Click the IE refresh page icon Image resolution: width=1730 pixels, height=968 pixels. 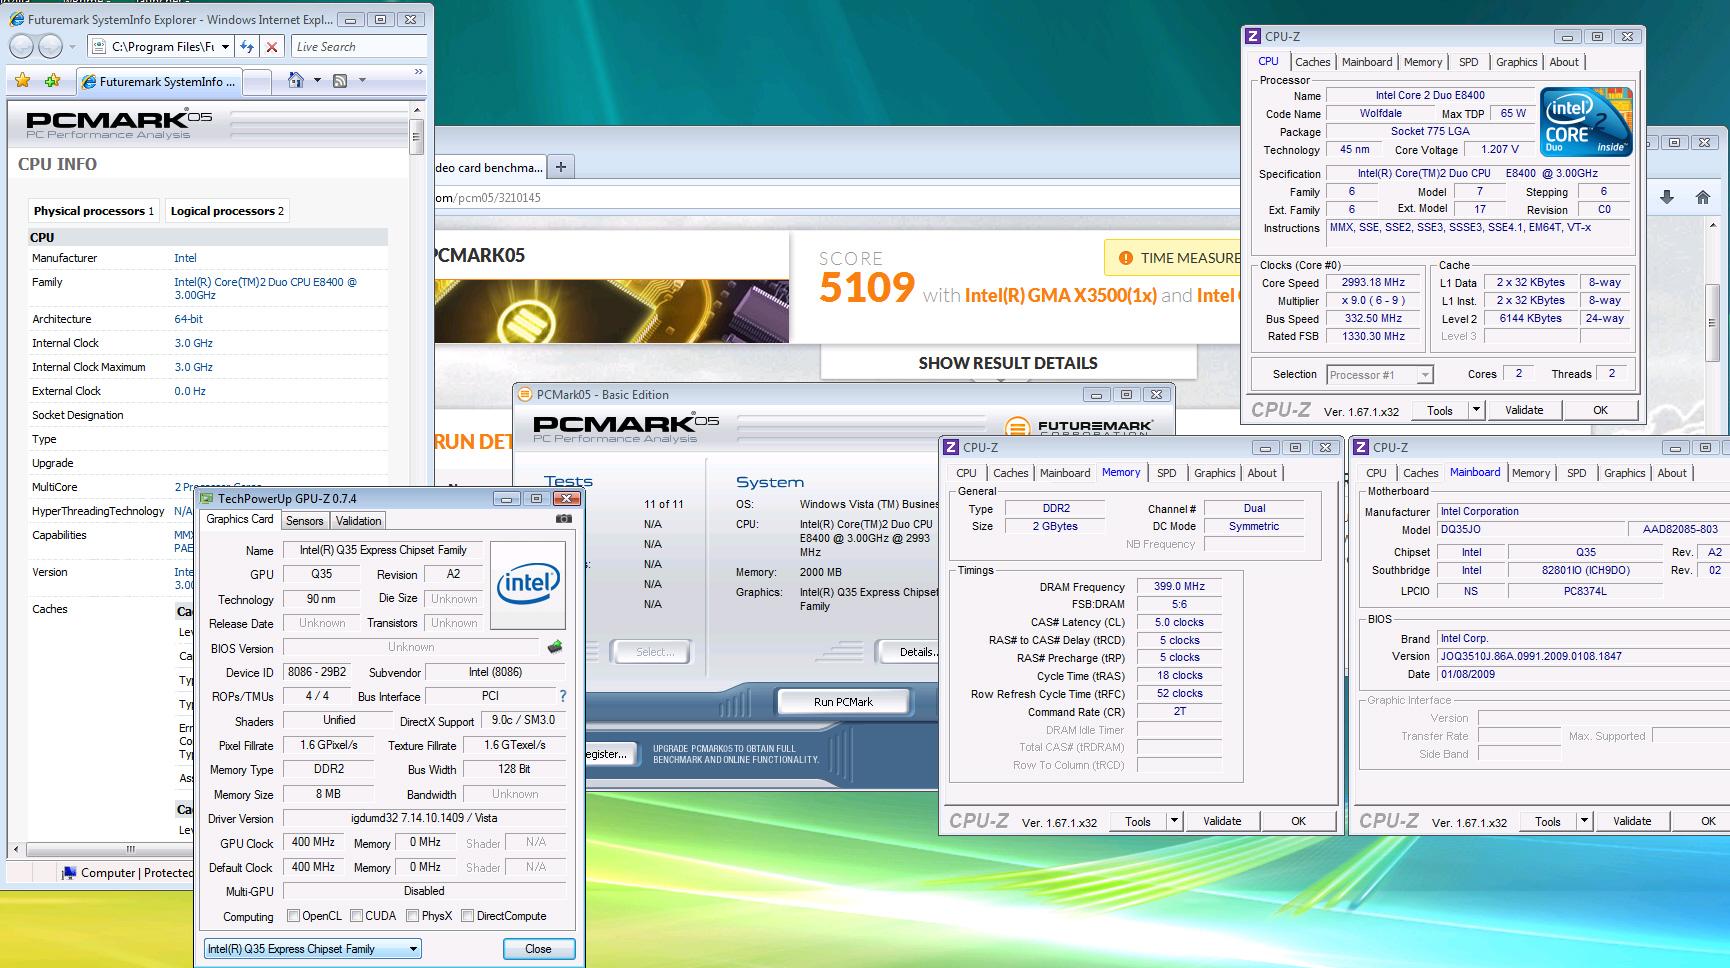[248, 46]
